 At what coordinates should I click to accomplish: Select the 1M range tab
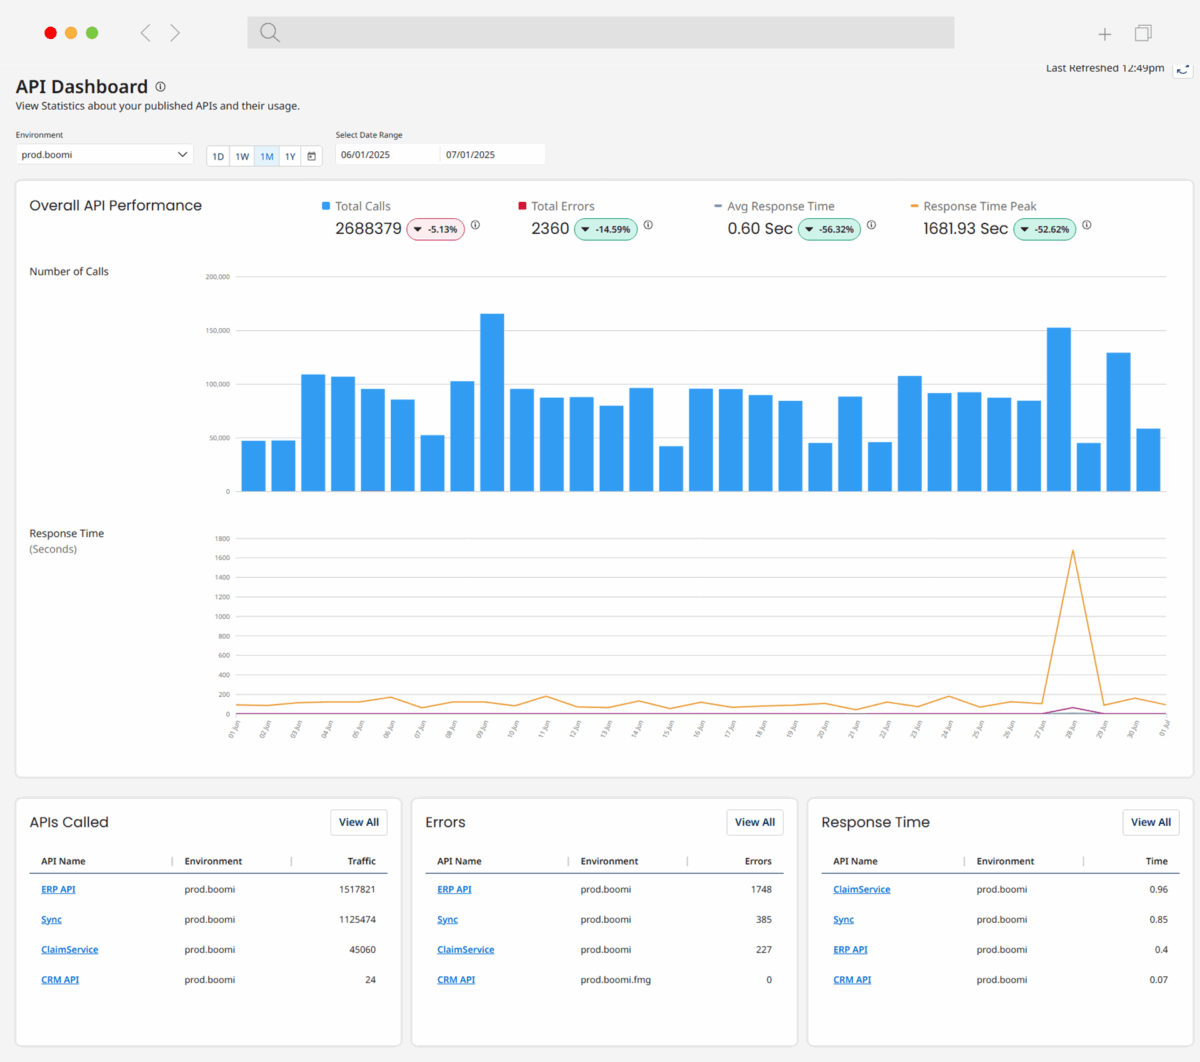pos(266,156)
